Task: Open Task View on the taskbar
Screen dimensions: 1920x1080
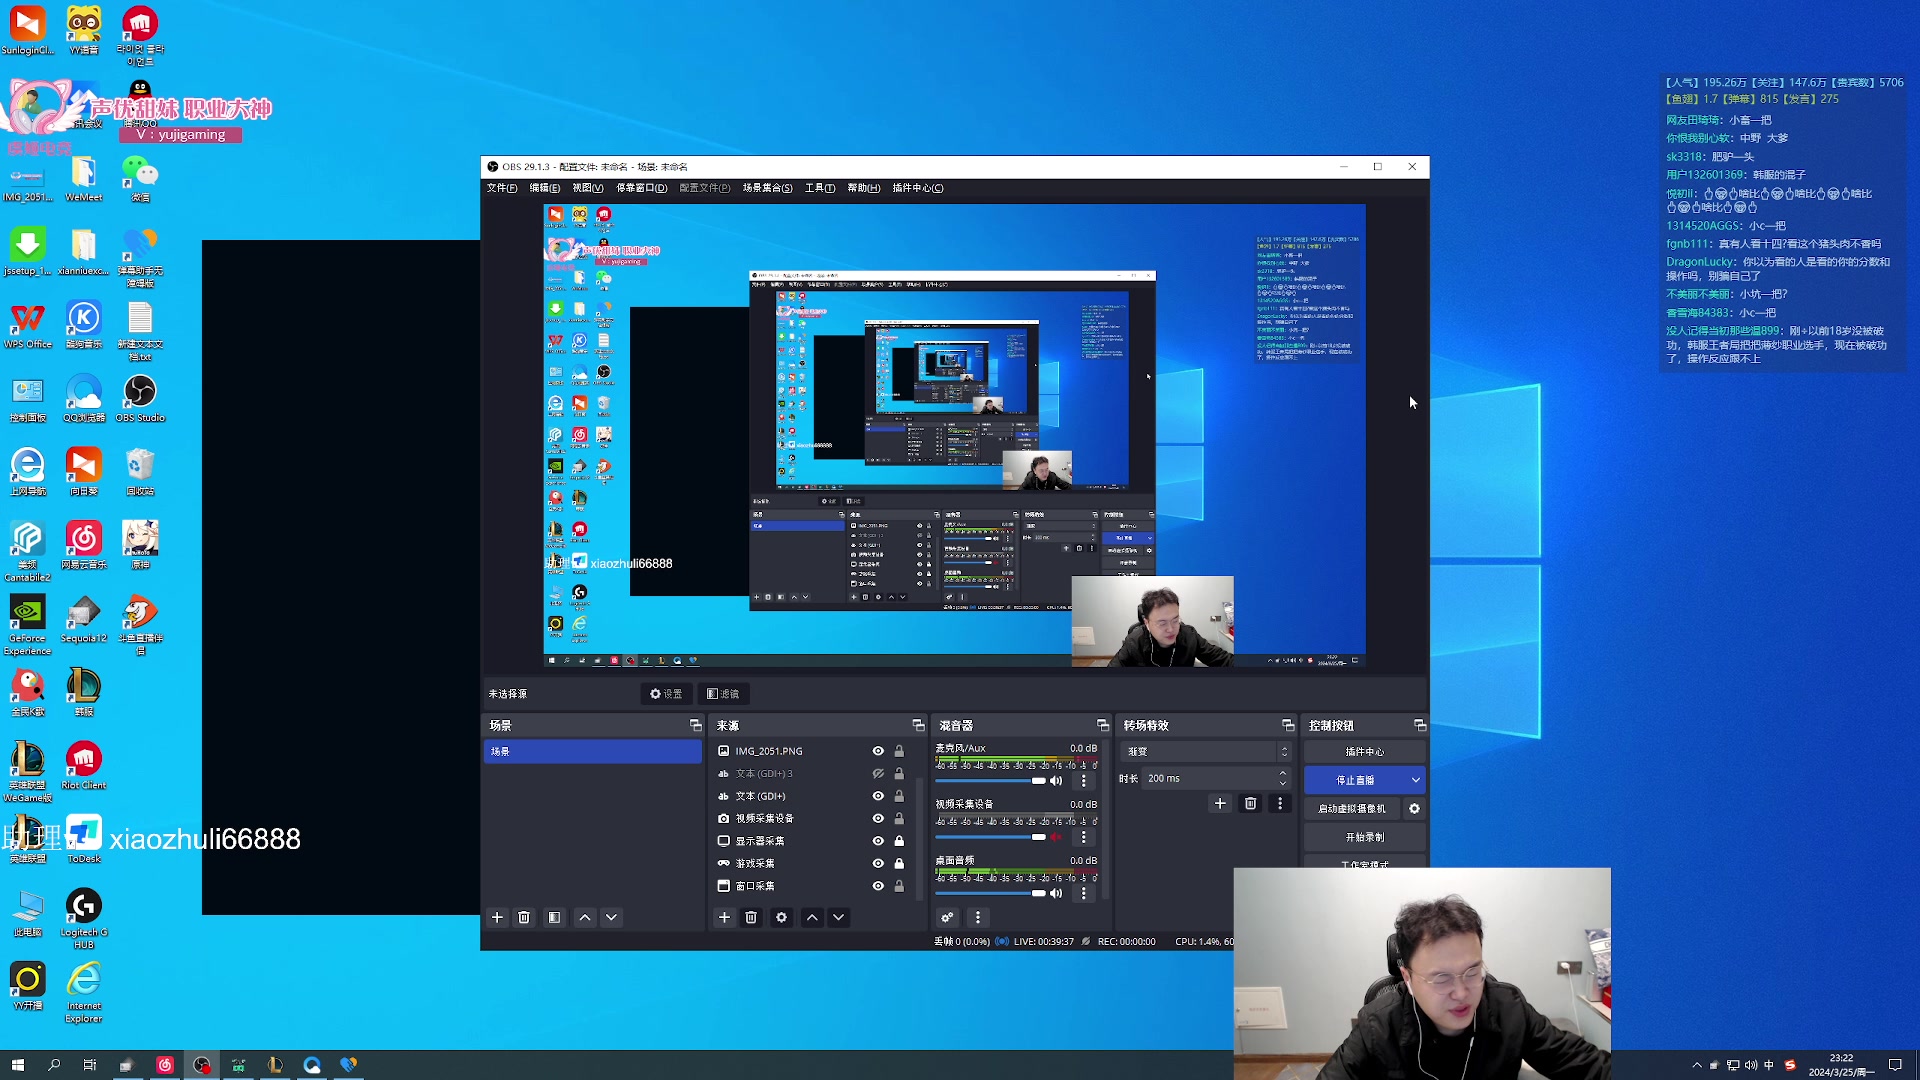Action: [90, 1065]
